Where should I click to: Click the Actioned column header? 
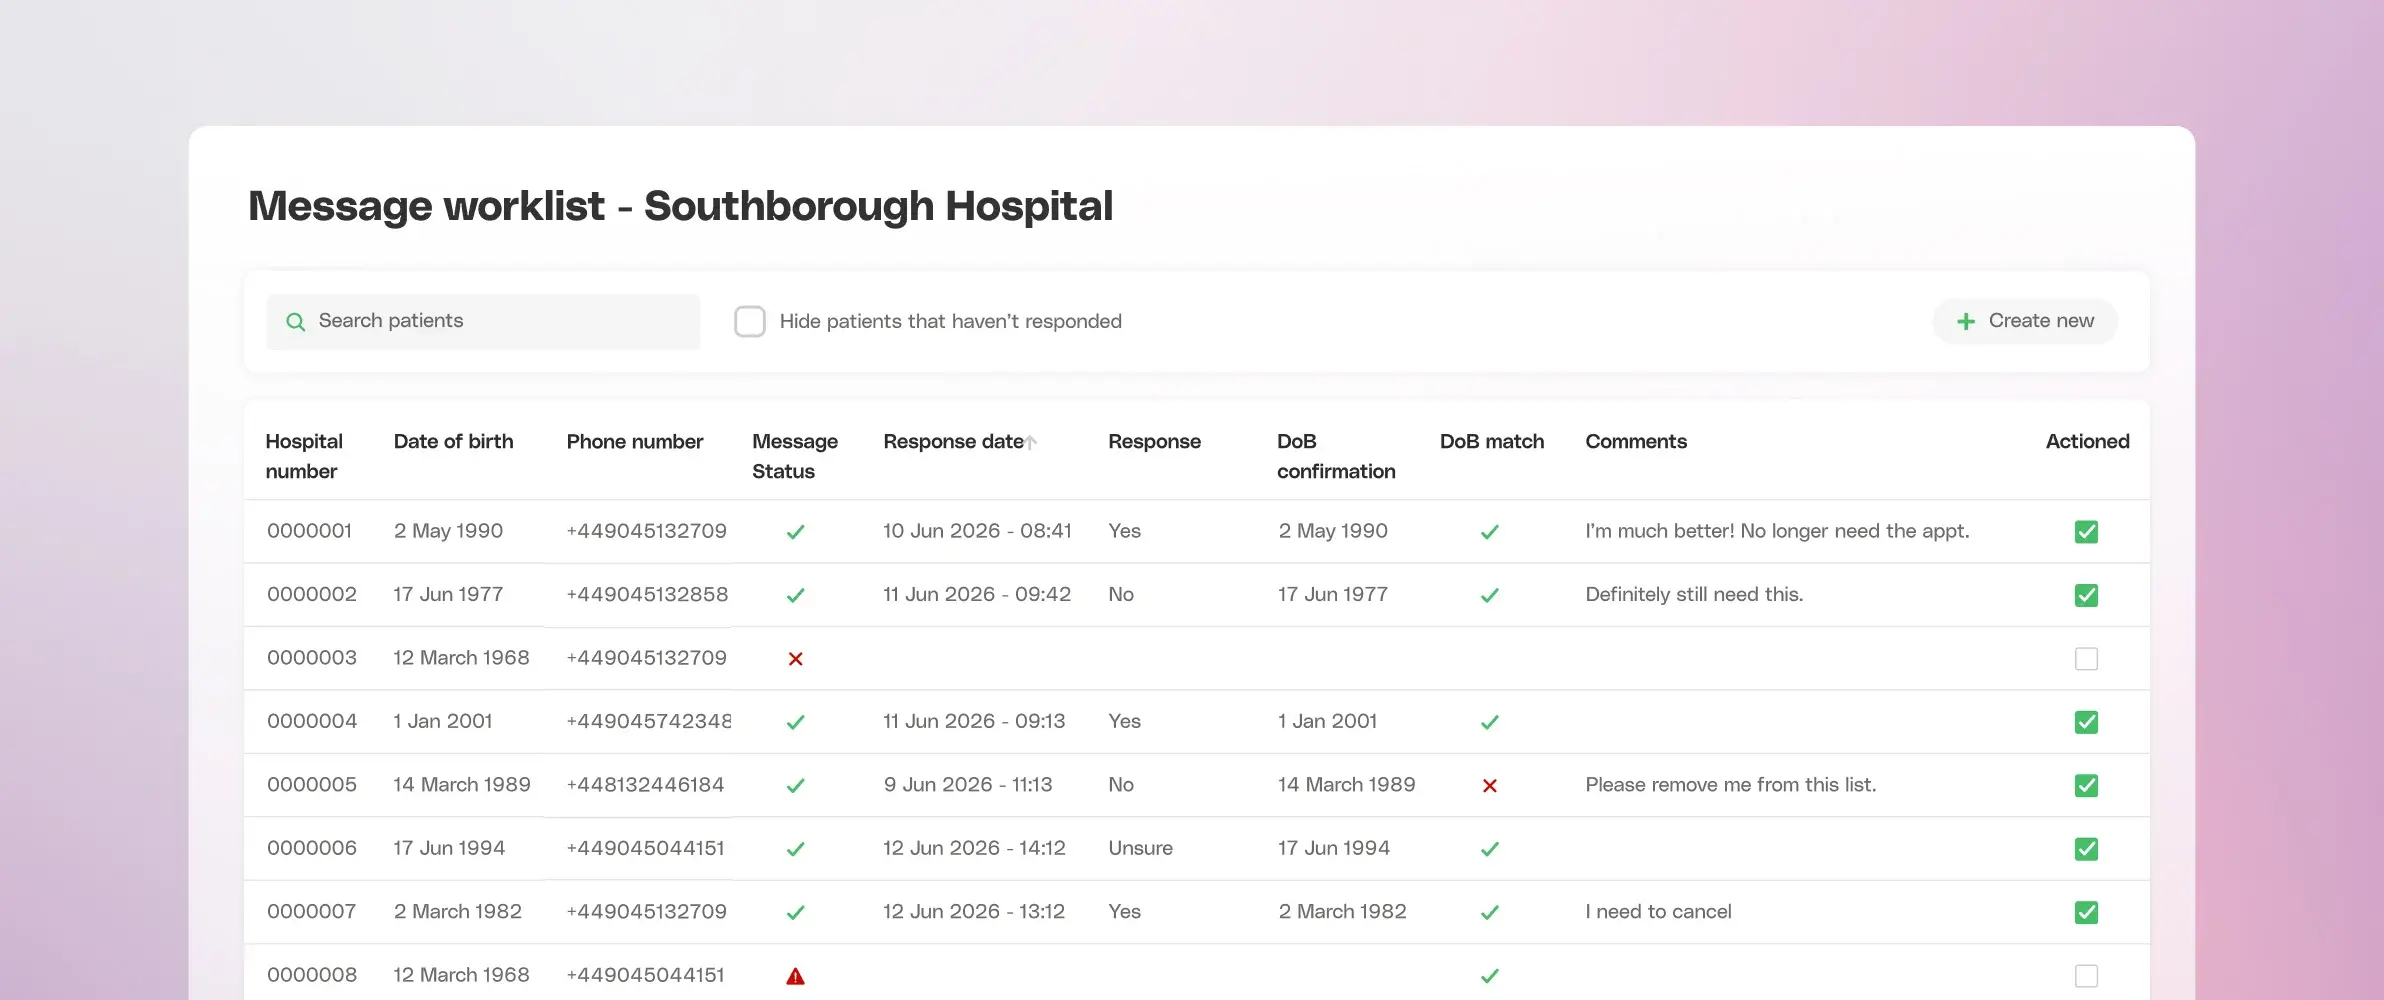[2087, 441]
